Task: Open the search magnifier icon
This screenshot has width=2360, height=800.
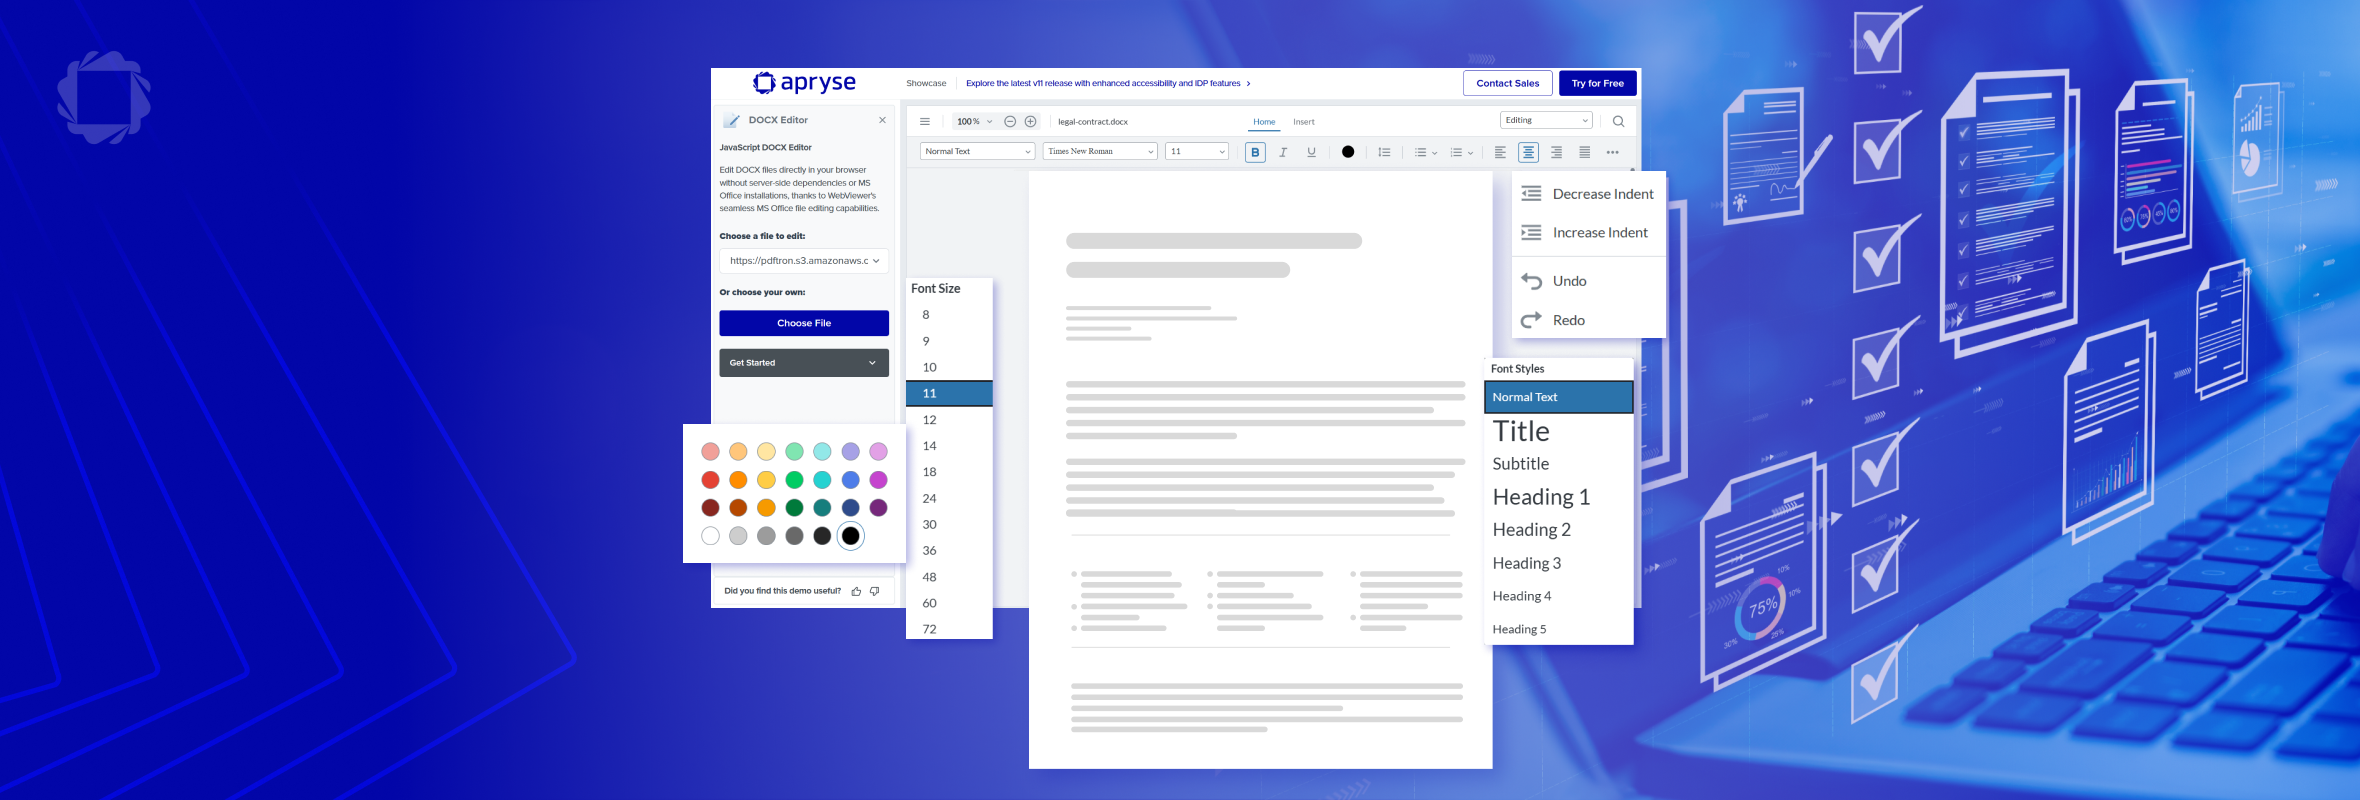Action: 1618,121
